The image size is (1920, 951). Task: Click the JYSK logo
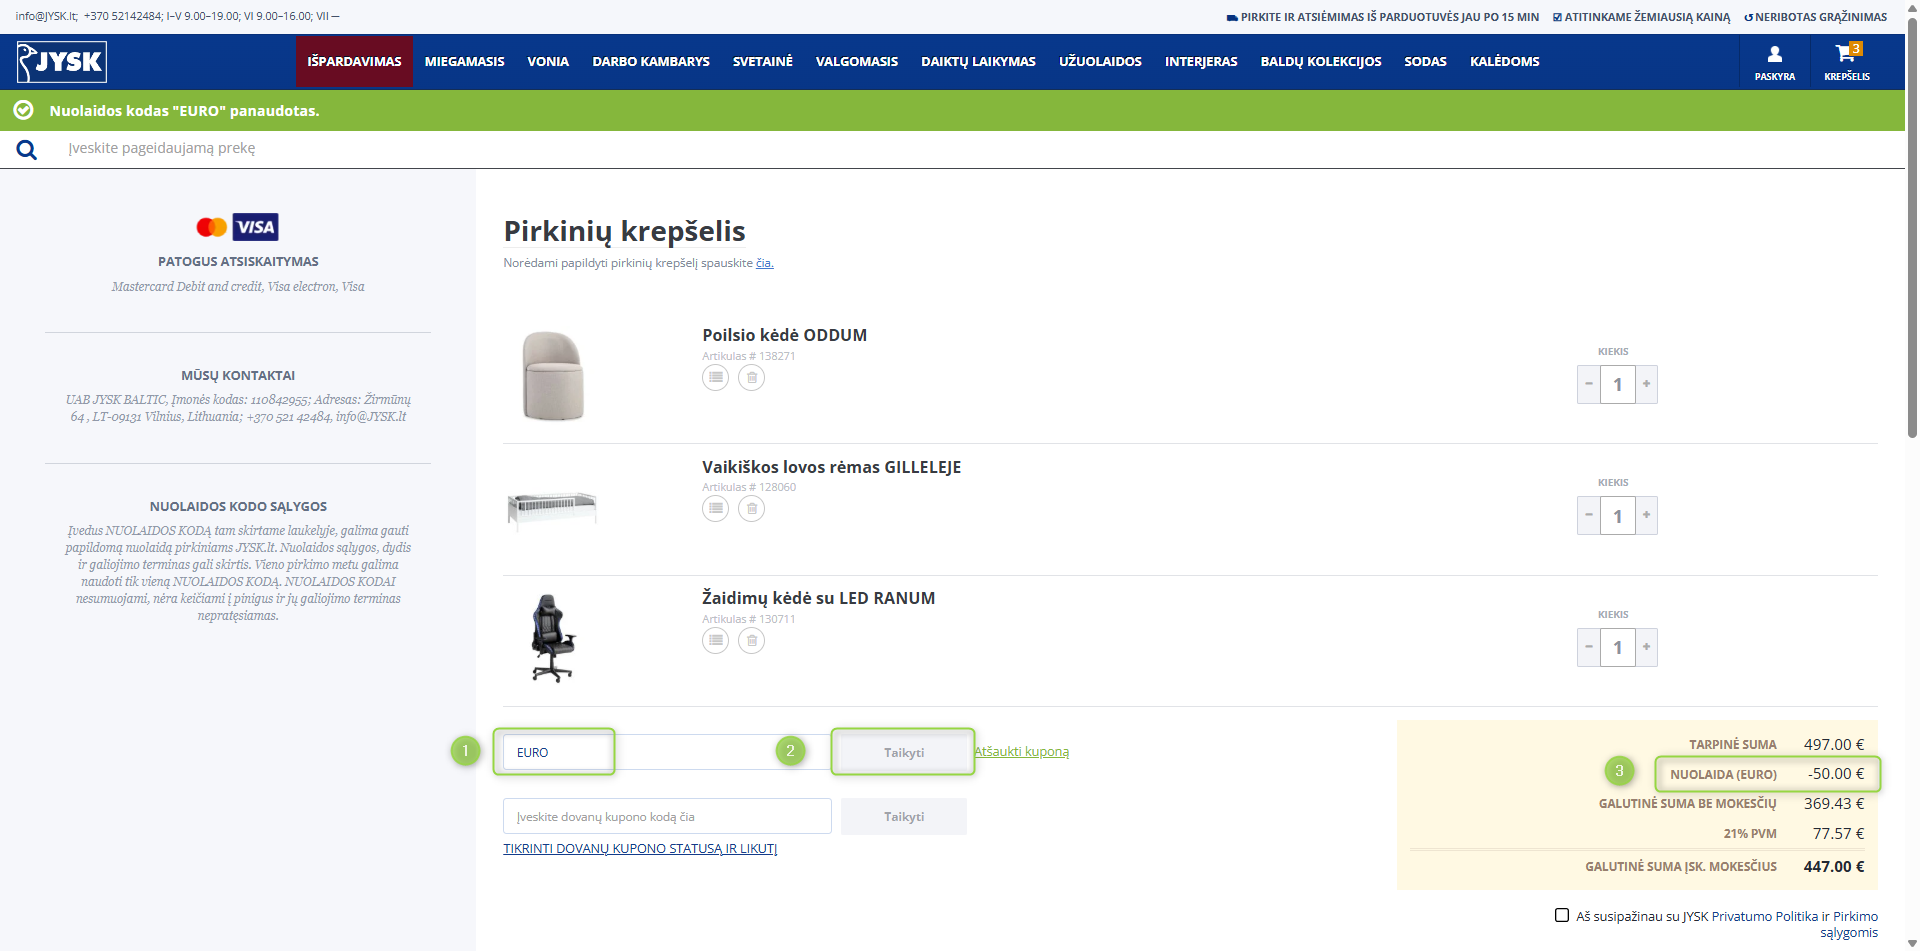62,62
